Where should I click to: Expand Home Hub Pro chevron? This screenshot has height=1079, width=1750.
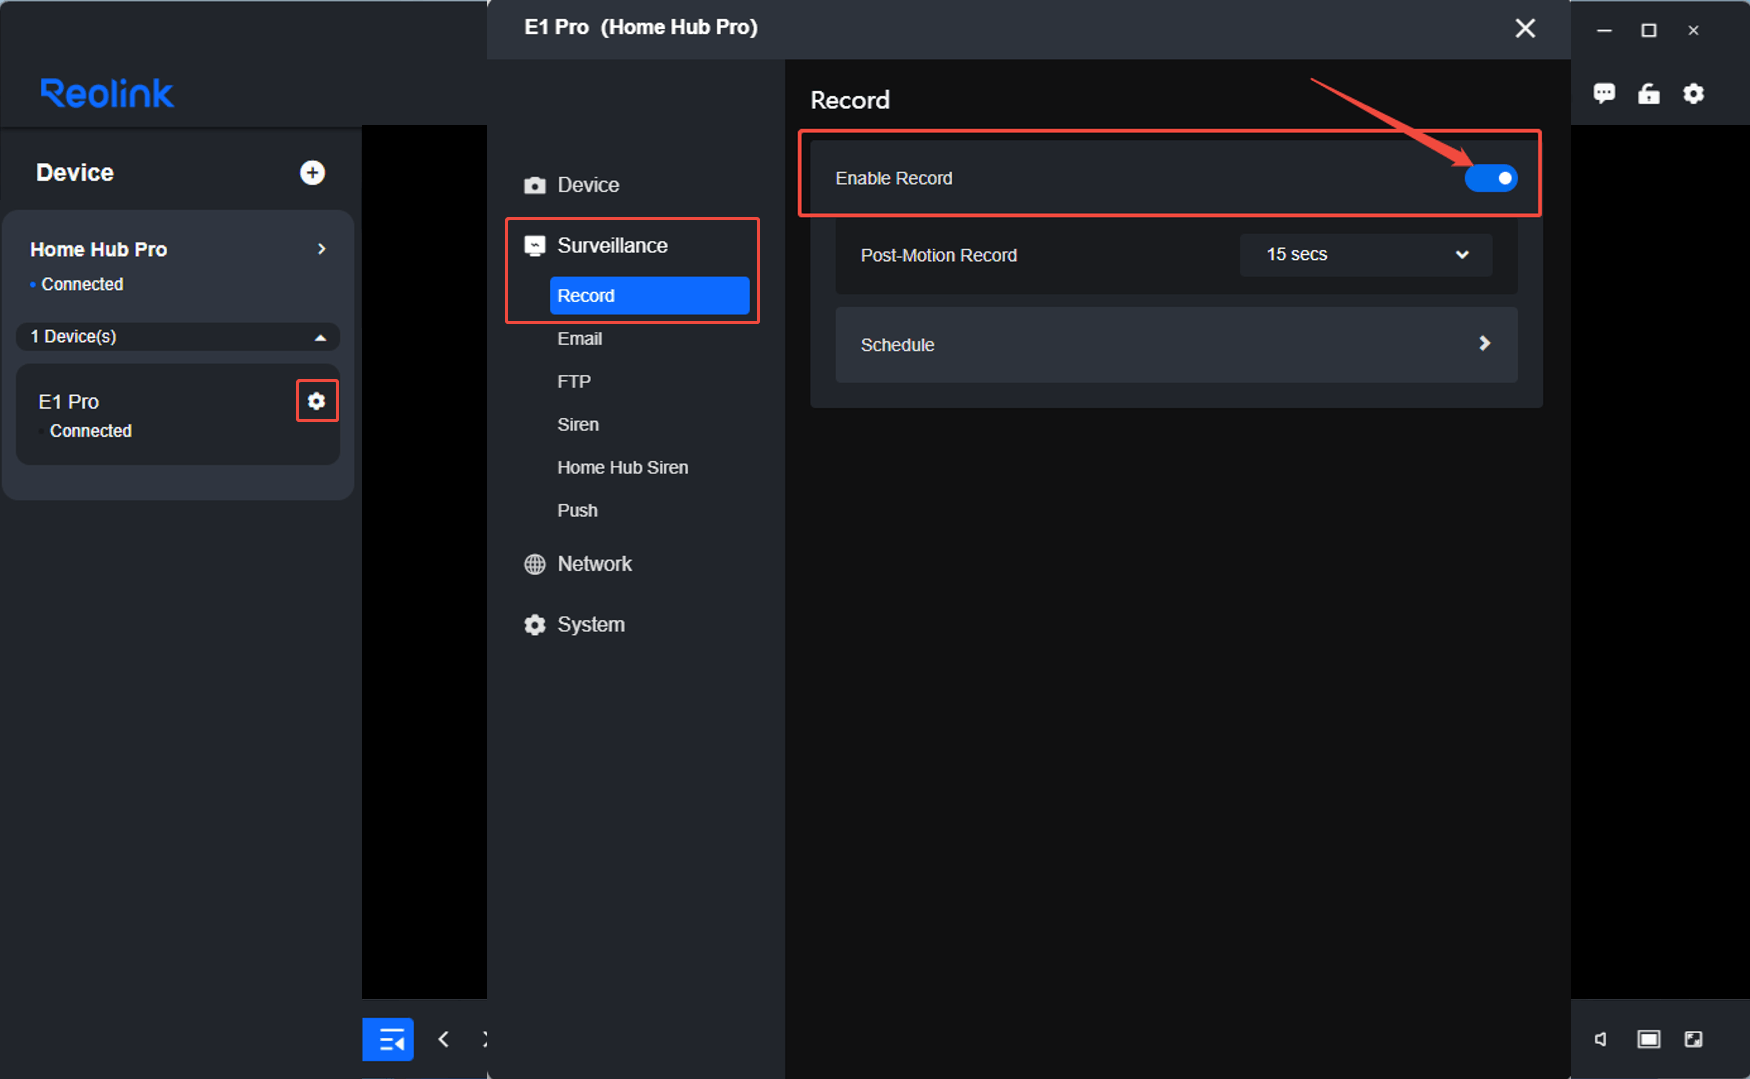[322, 249]
